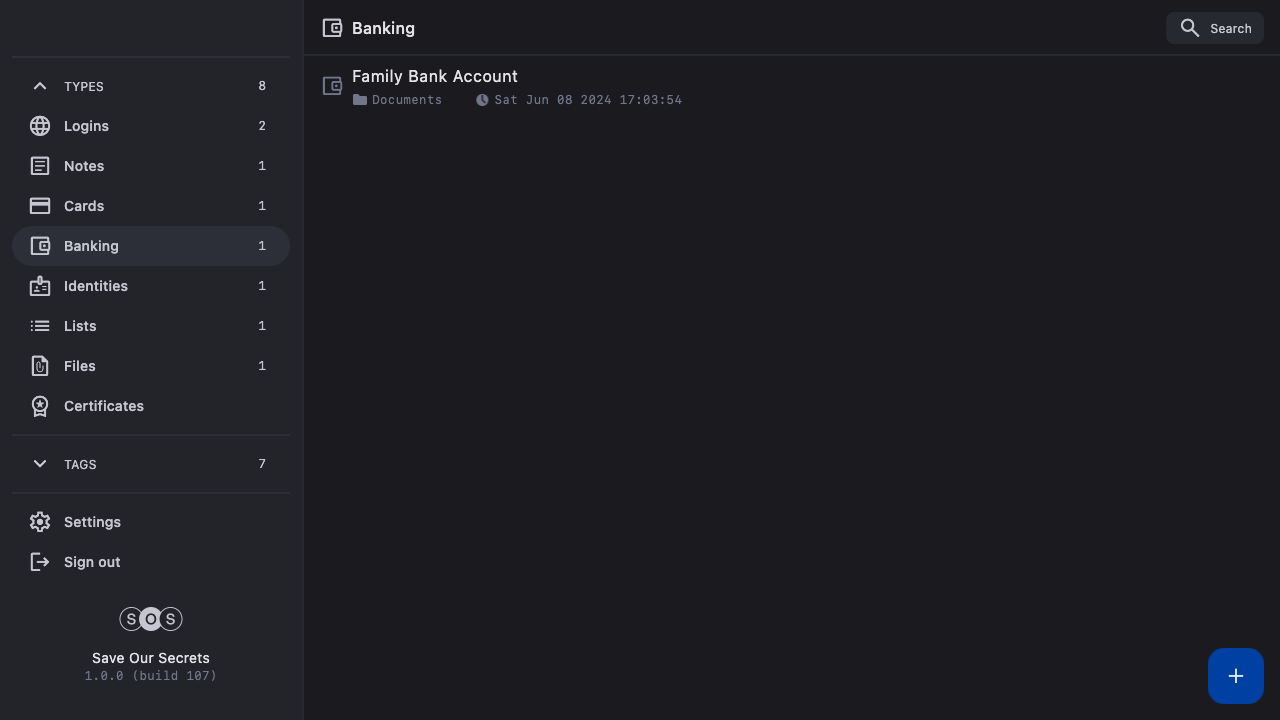Click the Documents folder label
The image size is (1280, 720).
point(406,100)
